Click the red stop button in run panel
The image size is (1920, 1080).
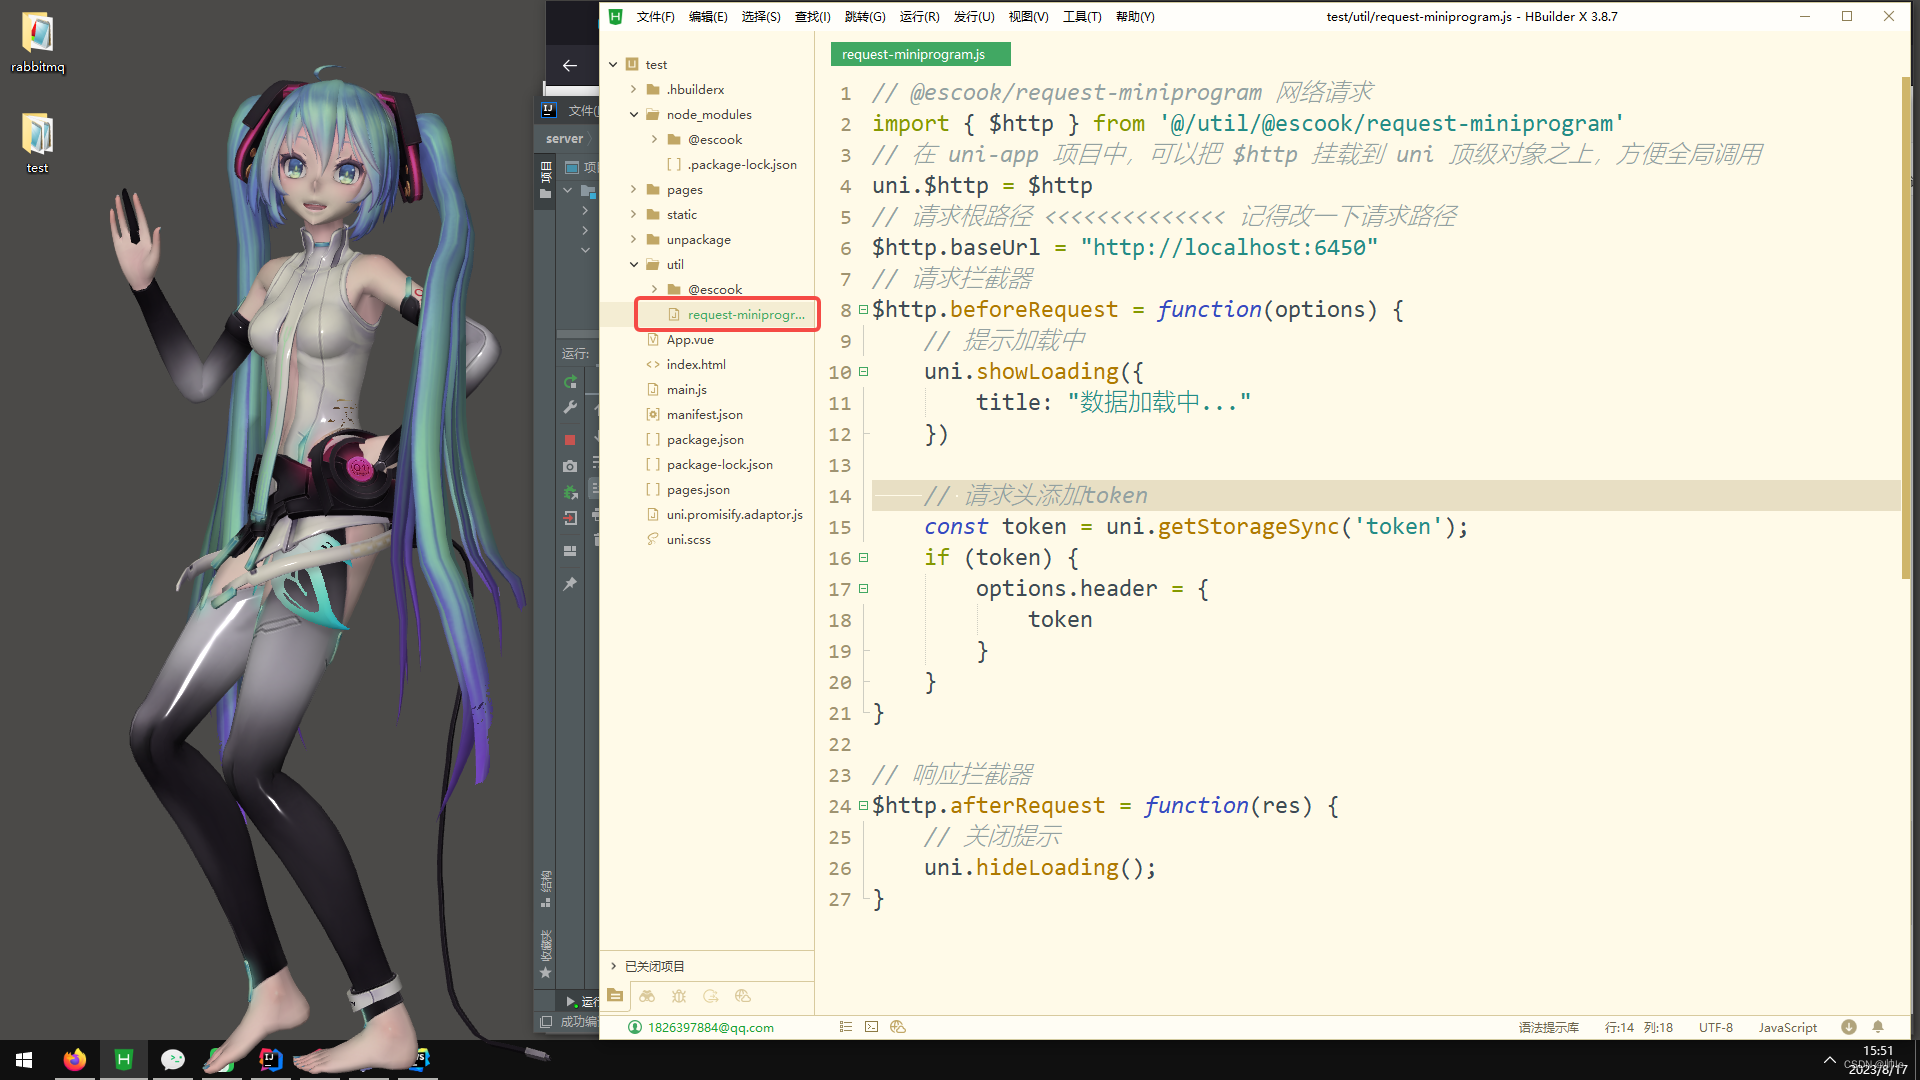pyautogui.click(x=570, y=440)
